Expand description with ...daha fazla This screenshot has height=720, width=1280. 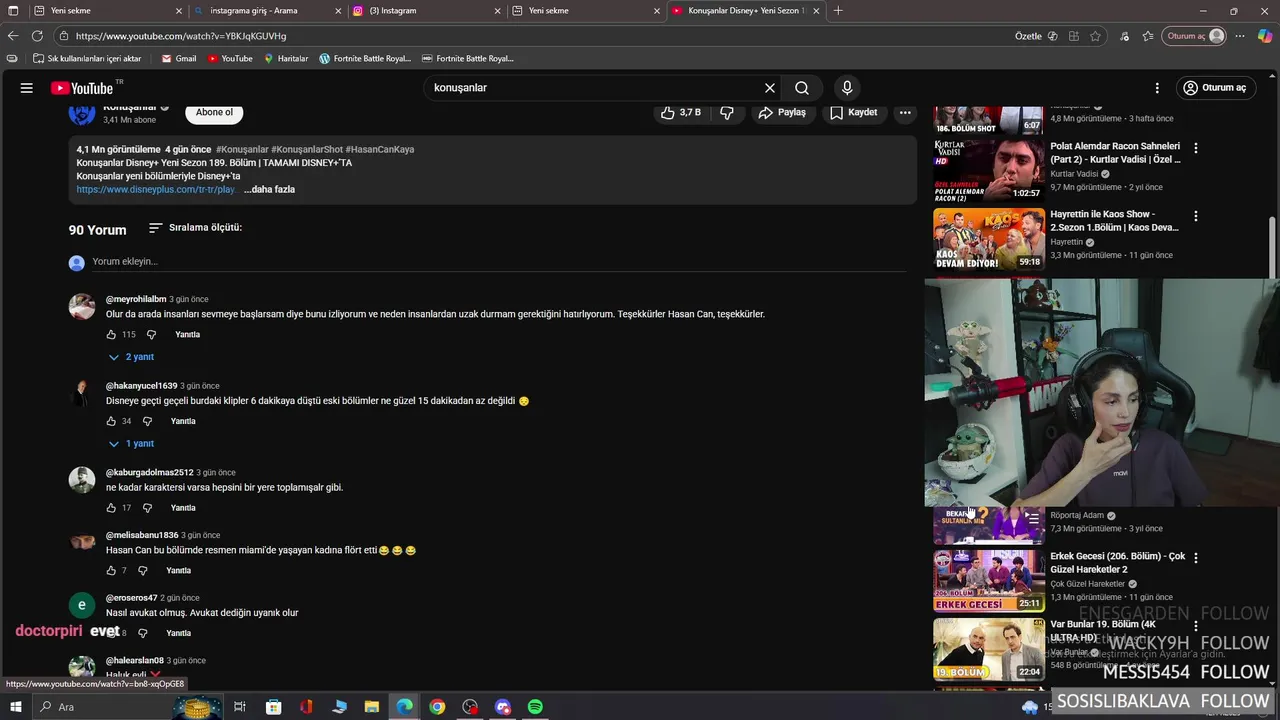click(x=269, y=189)
